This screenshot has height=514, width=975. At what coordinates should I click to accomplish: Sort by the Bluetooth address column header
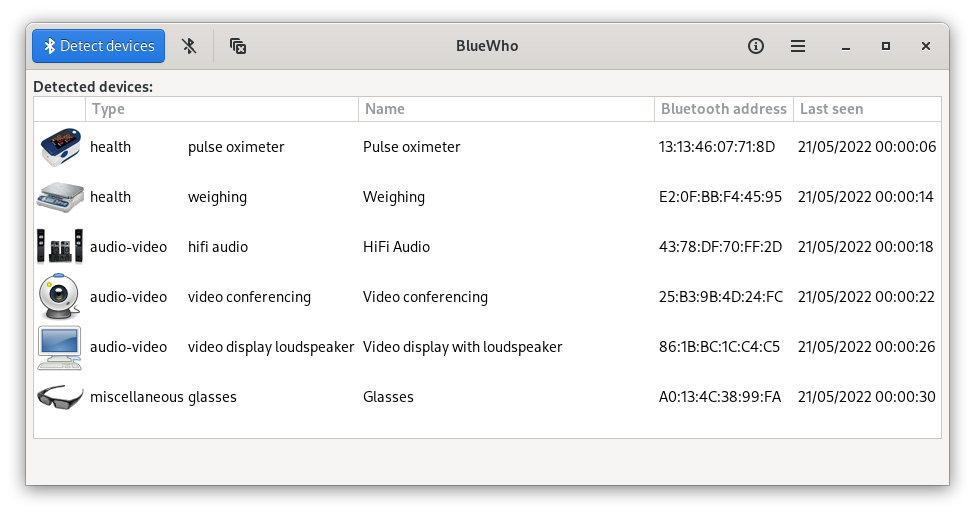pyautogui.click(x=724, y=109)
